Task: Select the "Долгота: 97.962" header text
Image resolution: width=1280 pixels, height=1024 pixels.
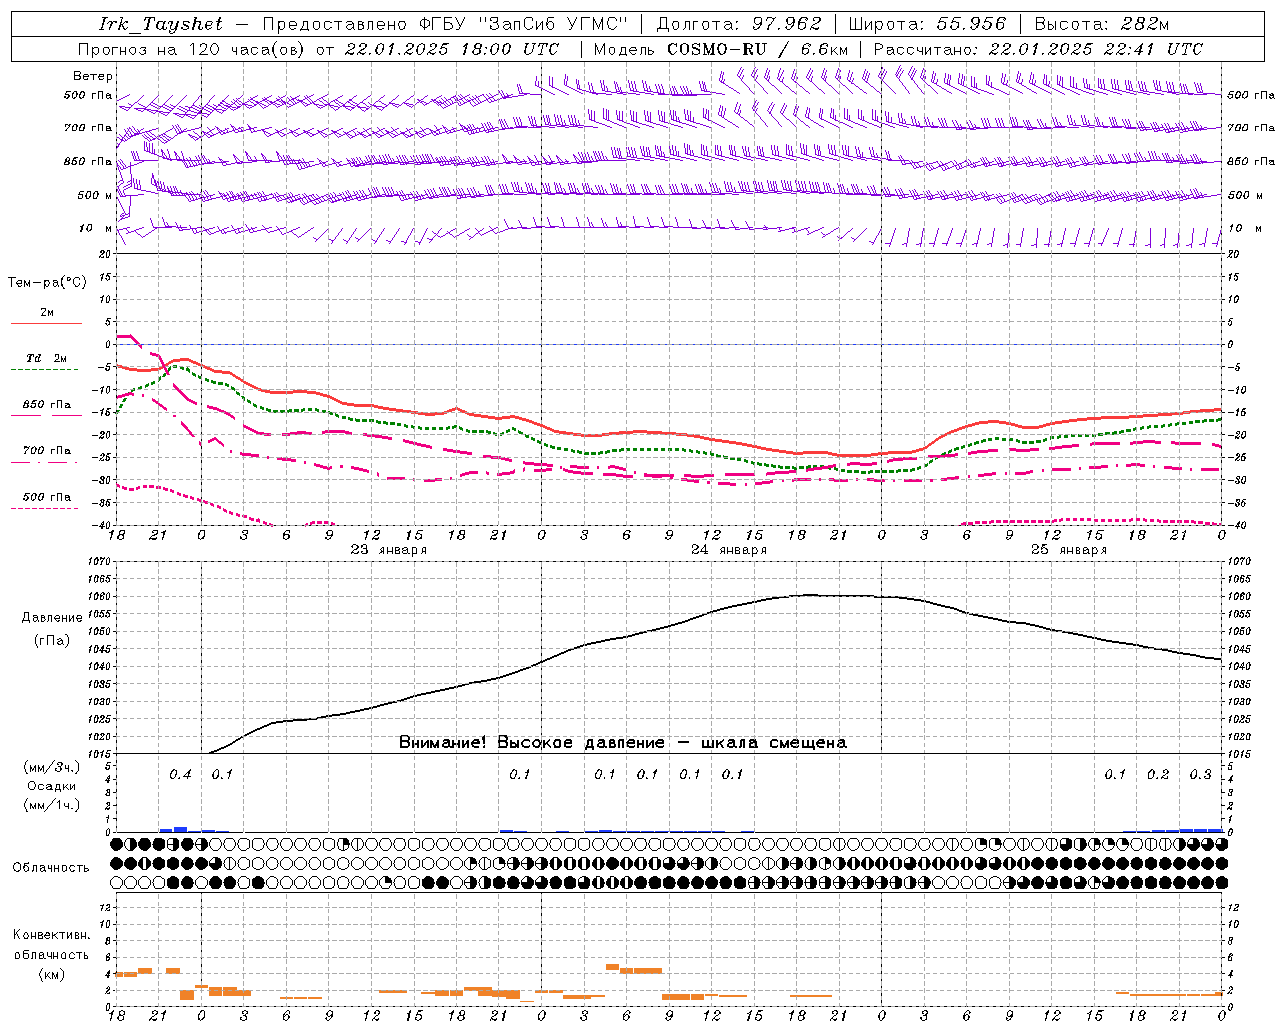Action: [x=738, y=24]
